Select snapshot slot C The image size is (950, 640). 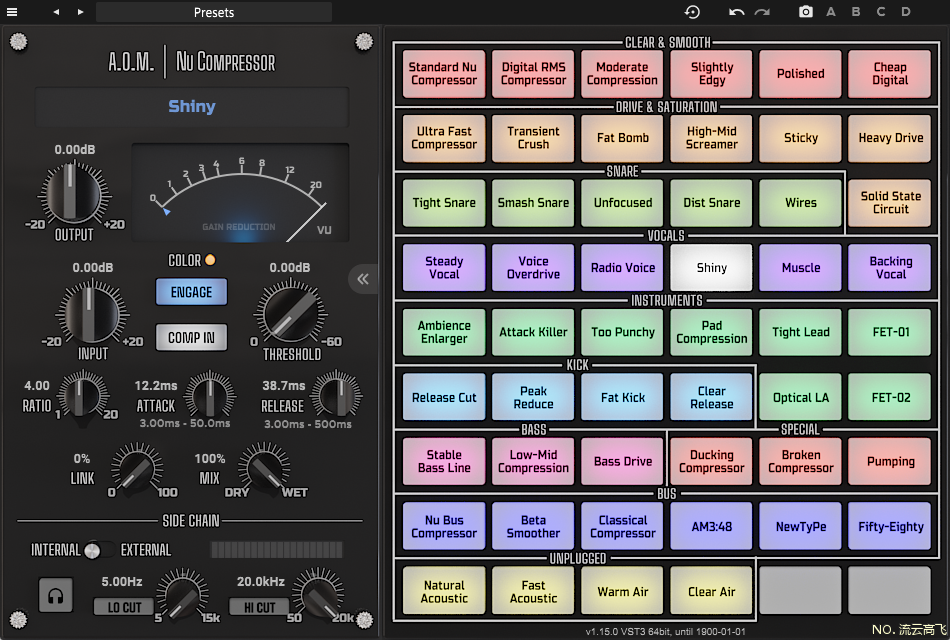(880, 12)
